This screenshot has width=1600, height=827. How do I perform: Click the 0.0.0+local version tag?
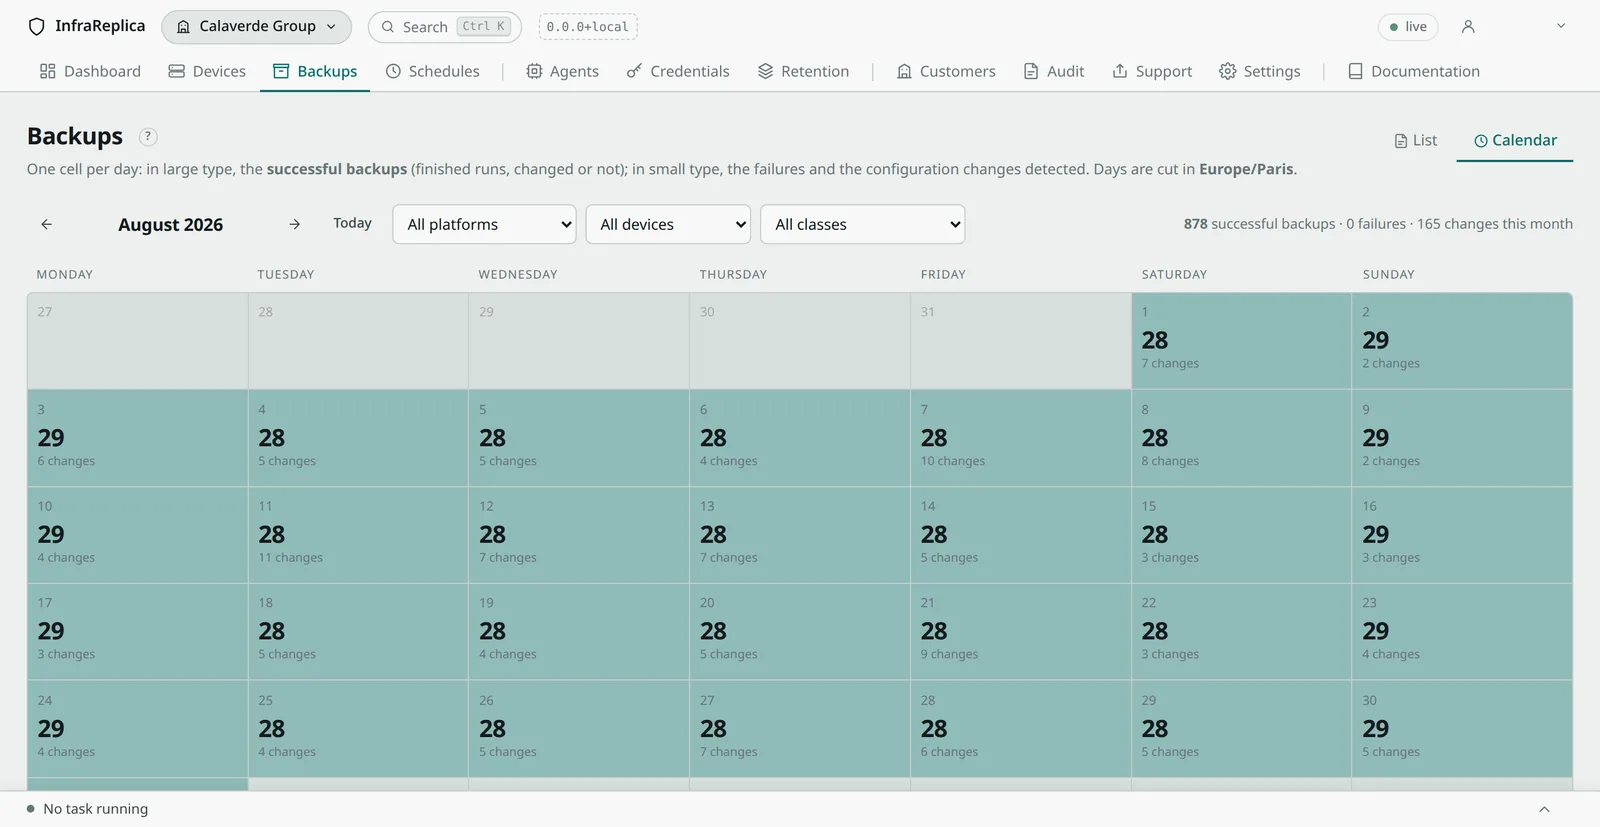[588, 27]
